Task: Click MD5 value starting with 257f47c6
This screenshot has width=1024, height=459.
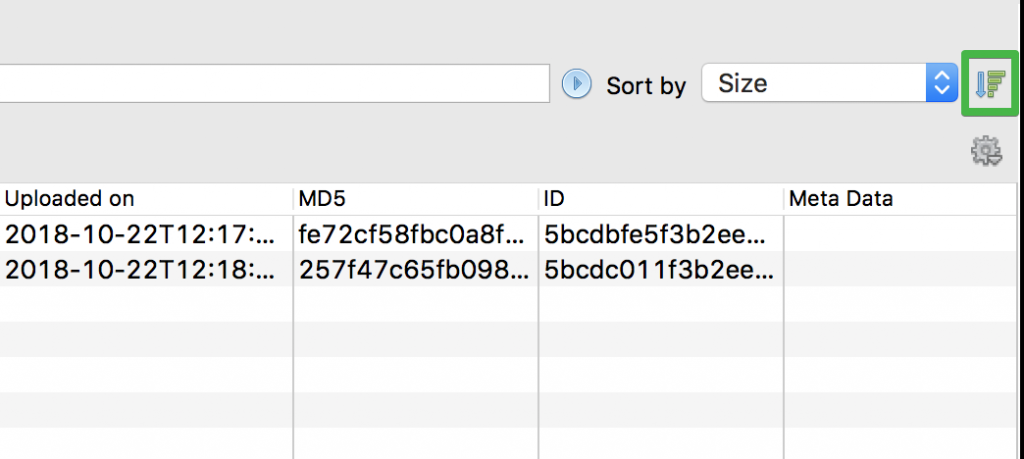Action: point(410,269)
